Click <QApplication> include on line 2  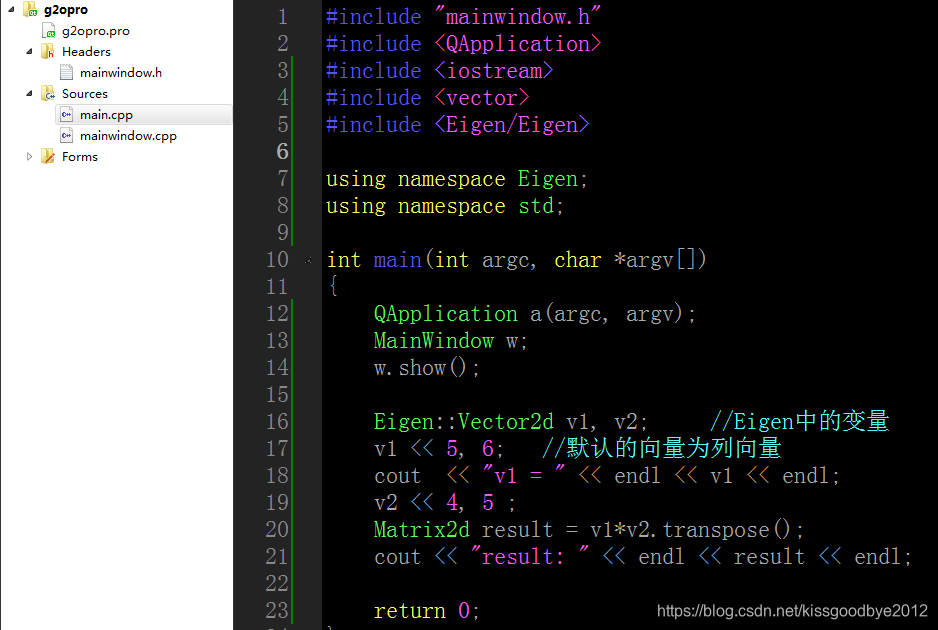pyautogui.click(x=517, y=44)
